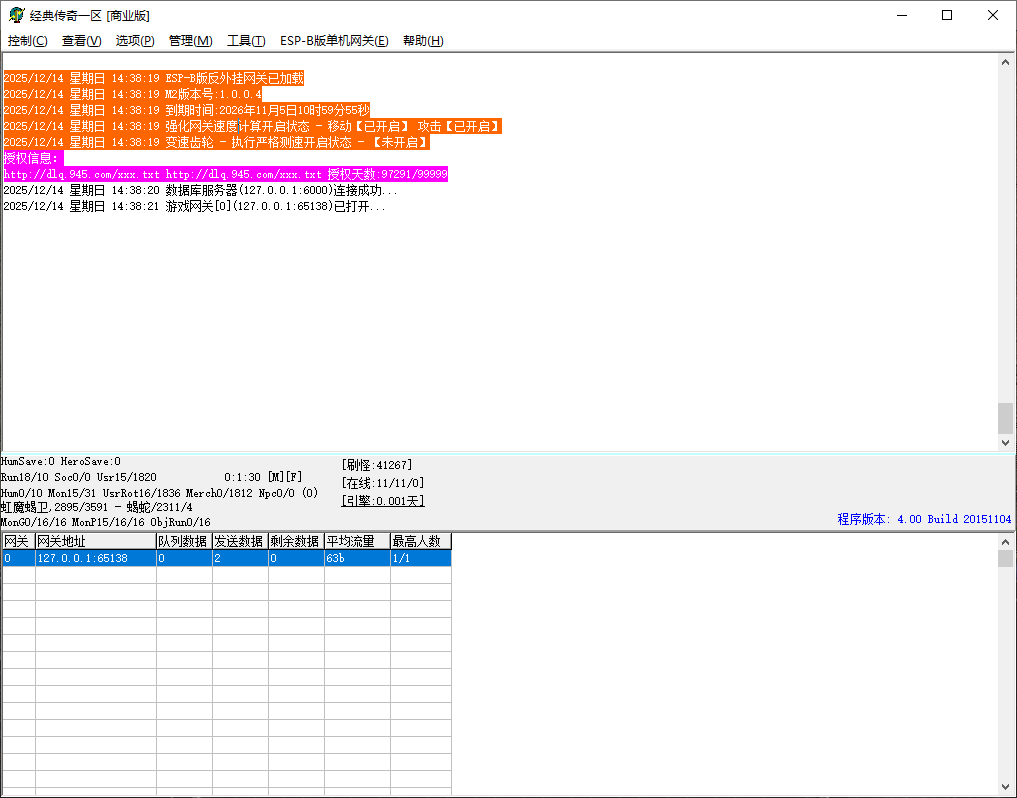Open the ESP-B版单机网关(E) menu
Screen dimensions: 1017x798
pyautogui.click(x=334, y=41)
